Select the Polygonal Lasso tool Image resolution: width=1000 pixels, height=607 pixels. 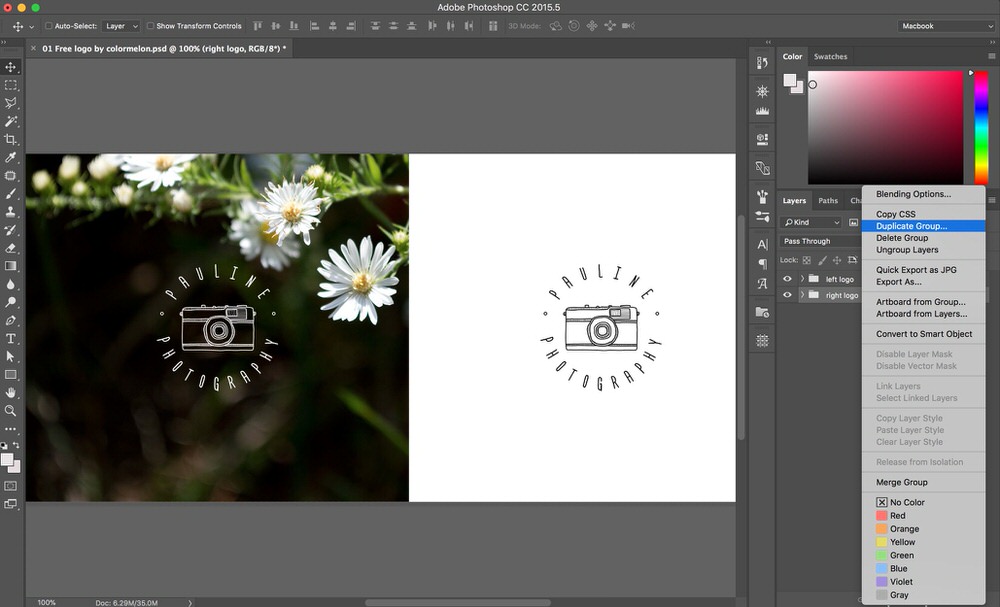pos(11,103)
